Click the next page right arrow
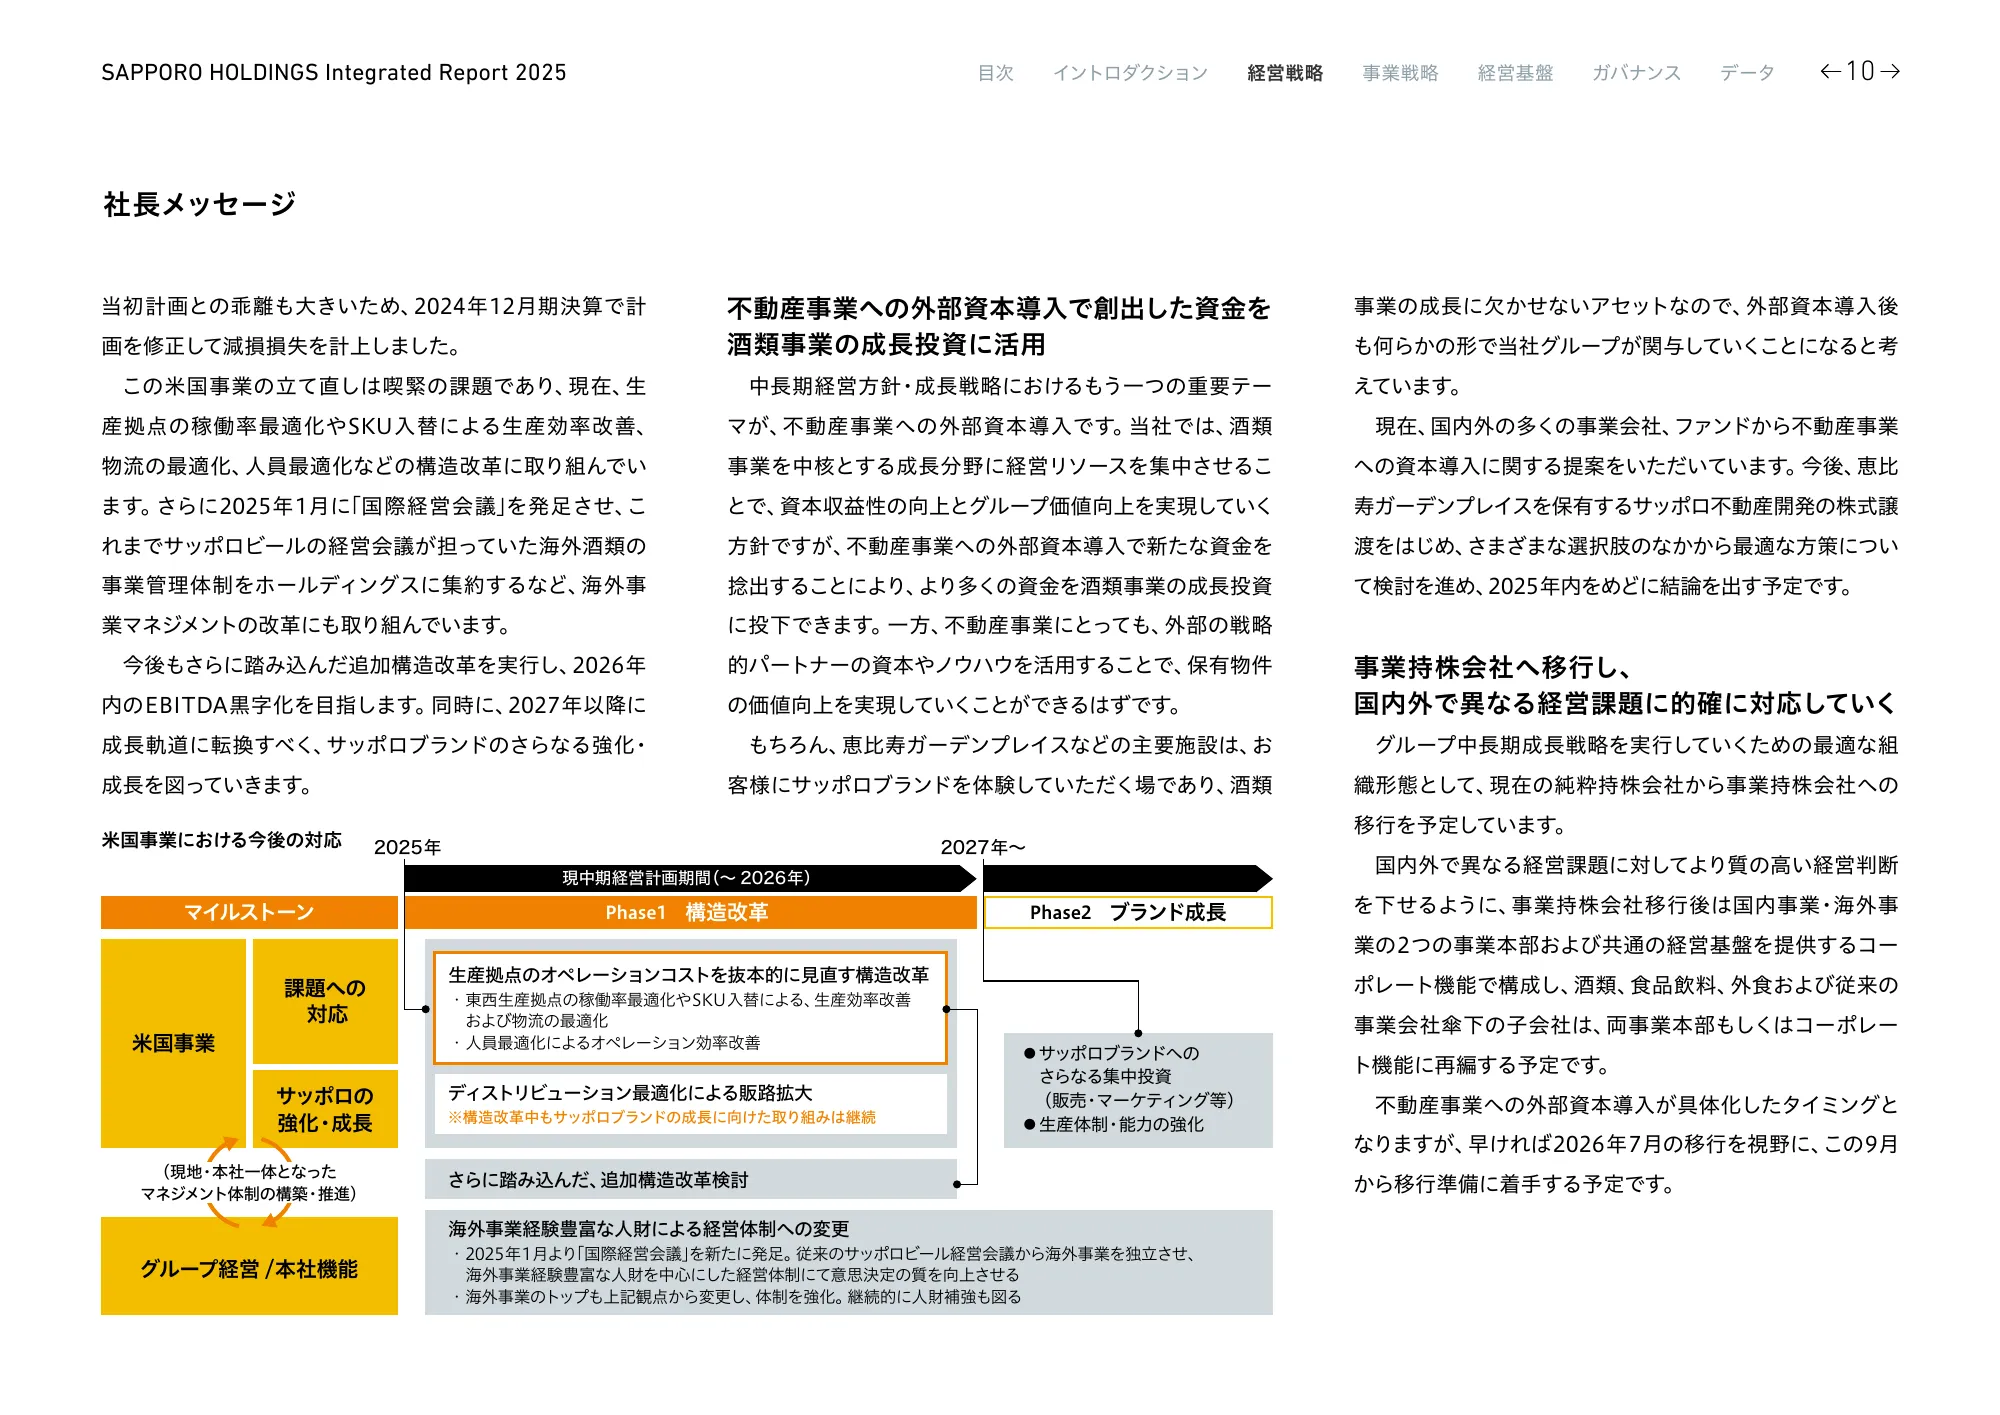The width and height of the screenshot is (2000, 1415). 1890,71
